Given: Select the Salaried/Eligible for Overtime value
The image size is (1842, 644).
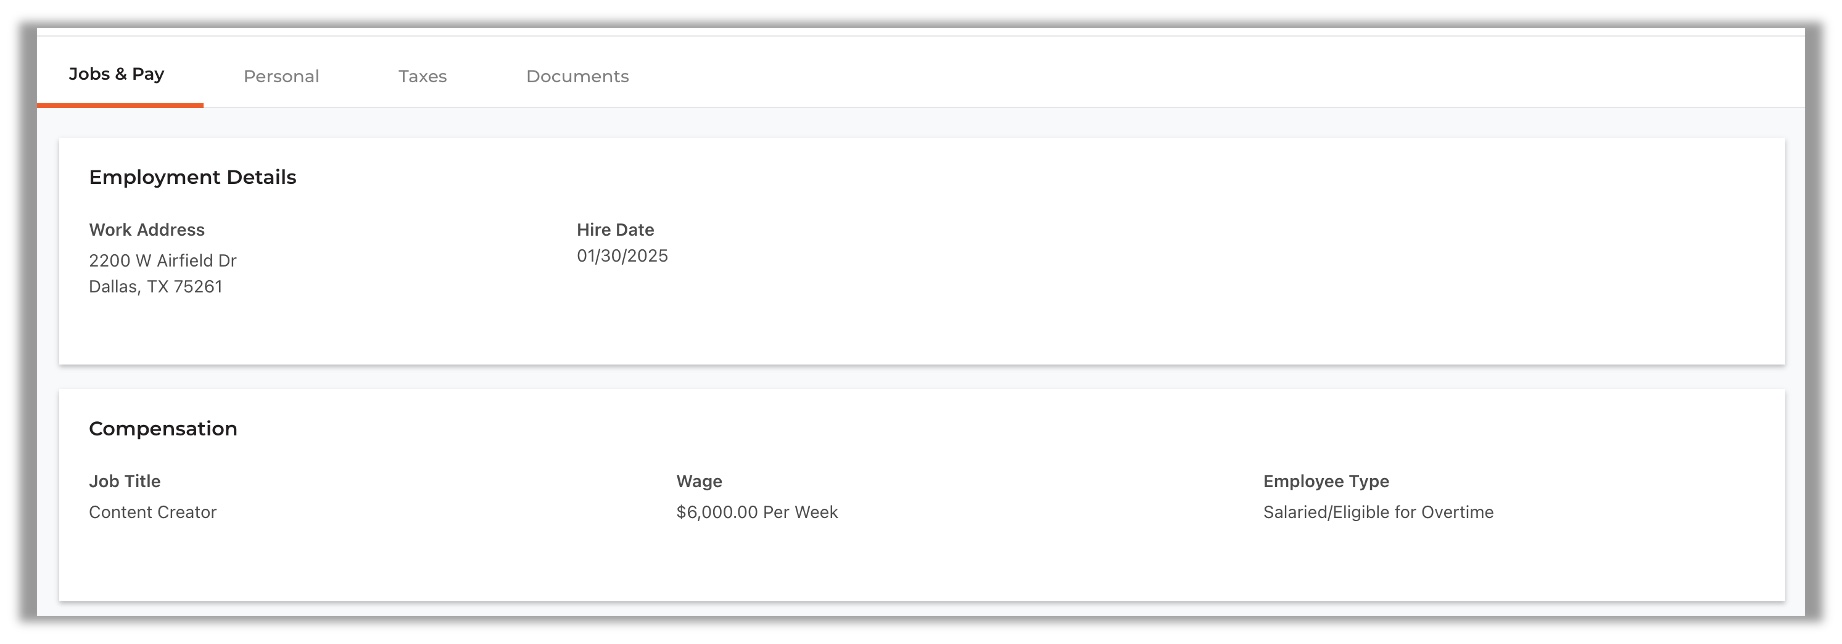Looking at the screenshot, I should point(1378,512).
